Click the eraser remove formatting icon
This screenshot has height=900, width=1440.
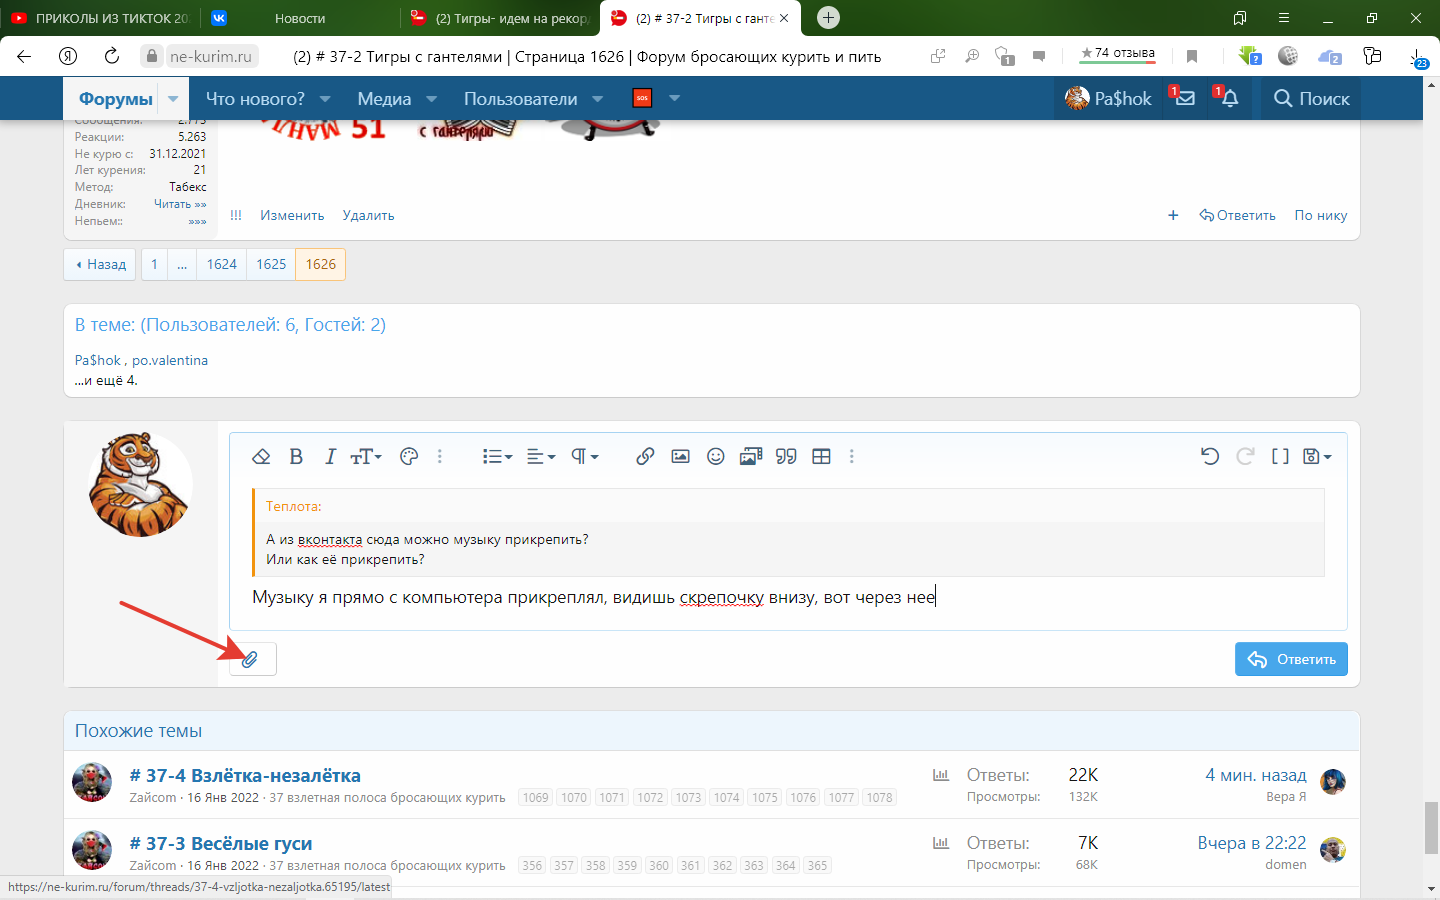pyautogui.click(x=261, y=456)
